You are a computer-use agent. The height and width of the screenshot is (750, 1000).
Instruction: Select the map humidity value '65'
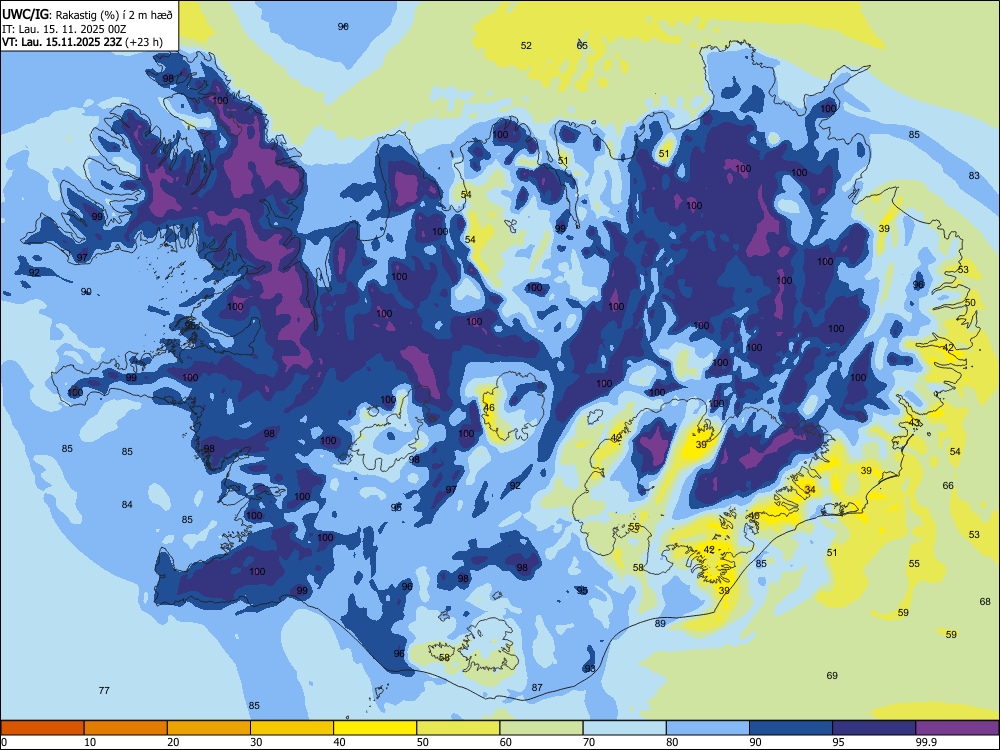click(582, 45)
